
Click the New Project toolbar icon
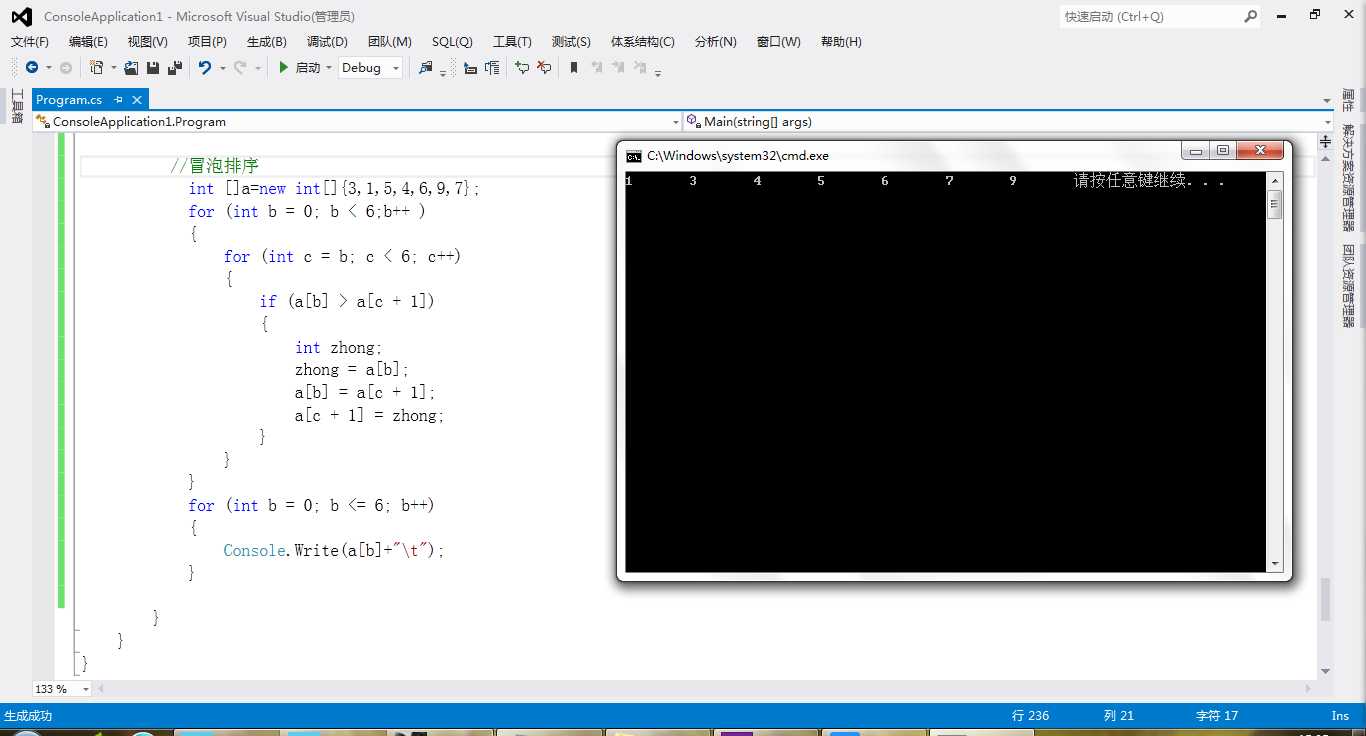click(x=97, y=68)
